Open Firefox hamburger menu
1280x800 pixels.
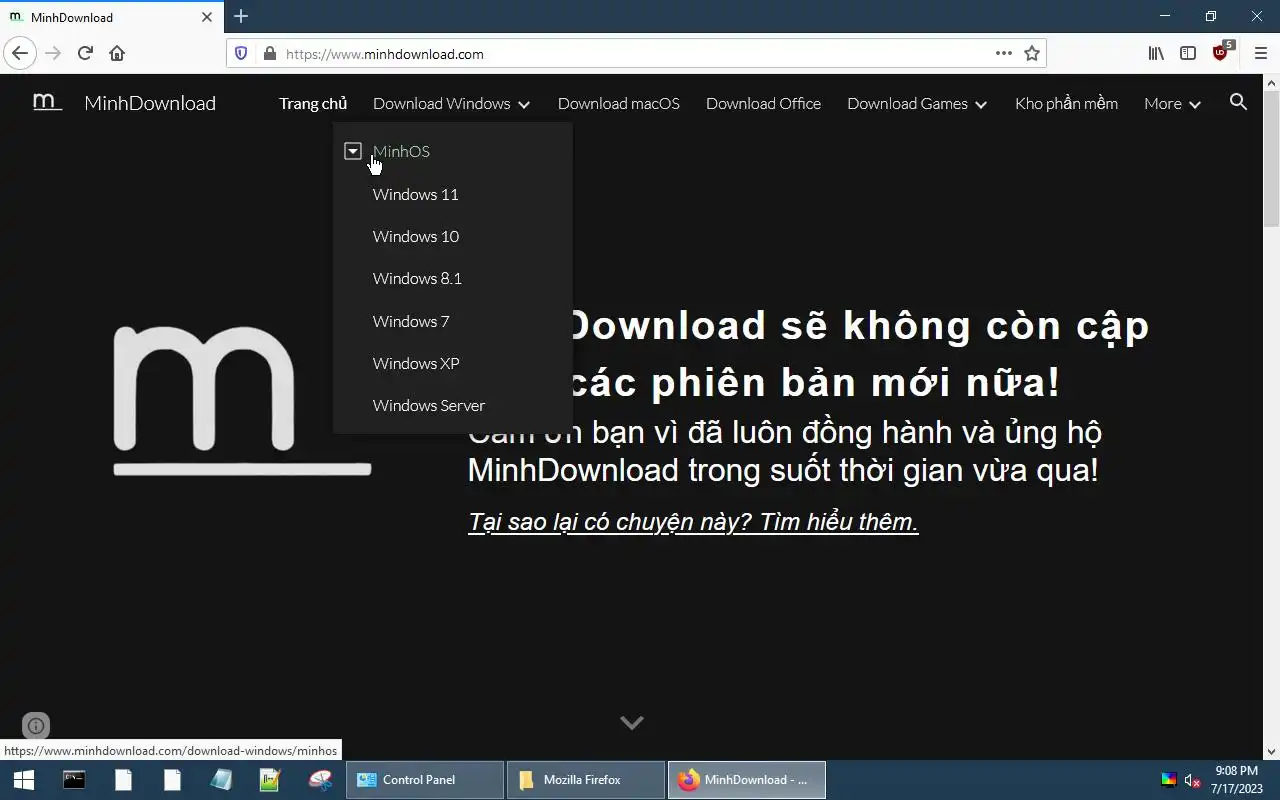1260,53
